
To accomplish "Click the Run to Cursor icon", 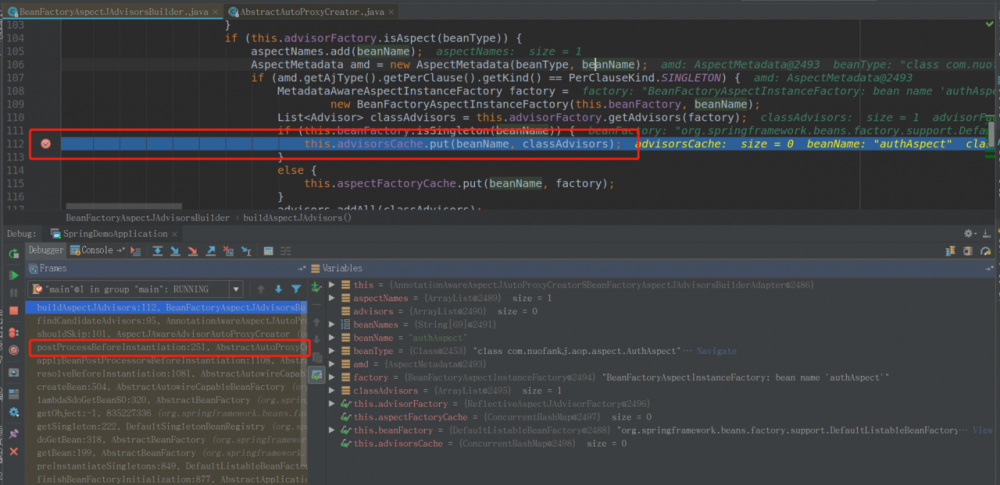I will click(246, 251).
